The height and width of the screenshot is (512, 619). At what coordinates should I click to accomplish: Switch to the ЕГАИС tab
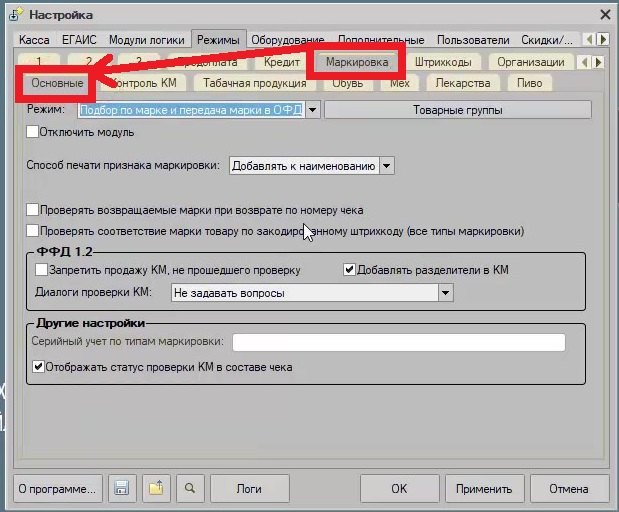click(79, 40)
